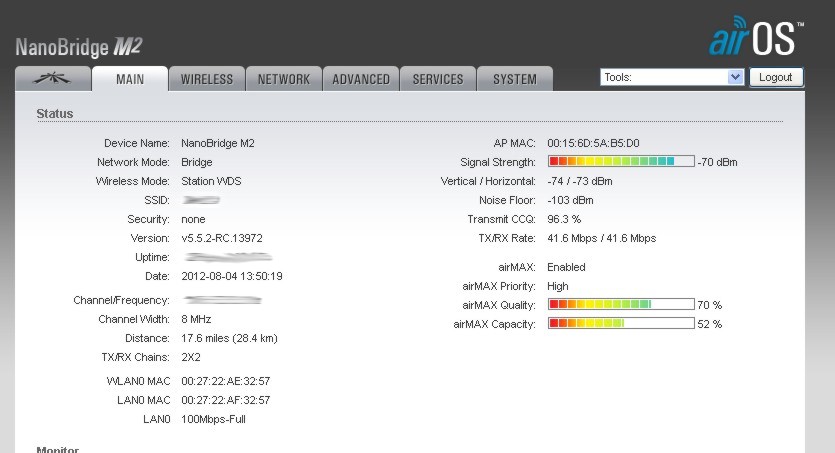This screenshot has height=453, width=835.
Task: Click the airOS logo
Action: [756, 36]
